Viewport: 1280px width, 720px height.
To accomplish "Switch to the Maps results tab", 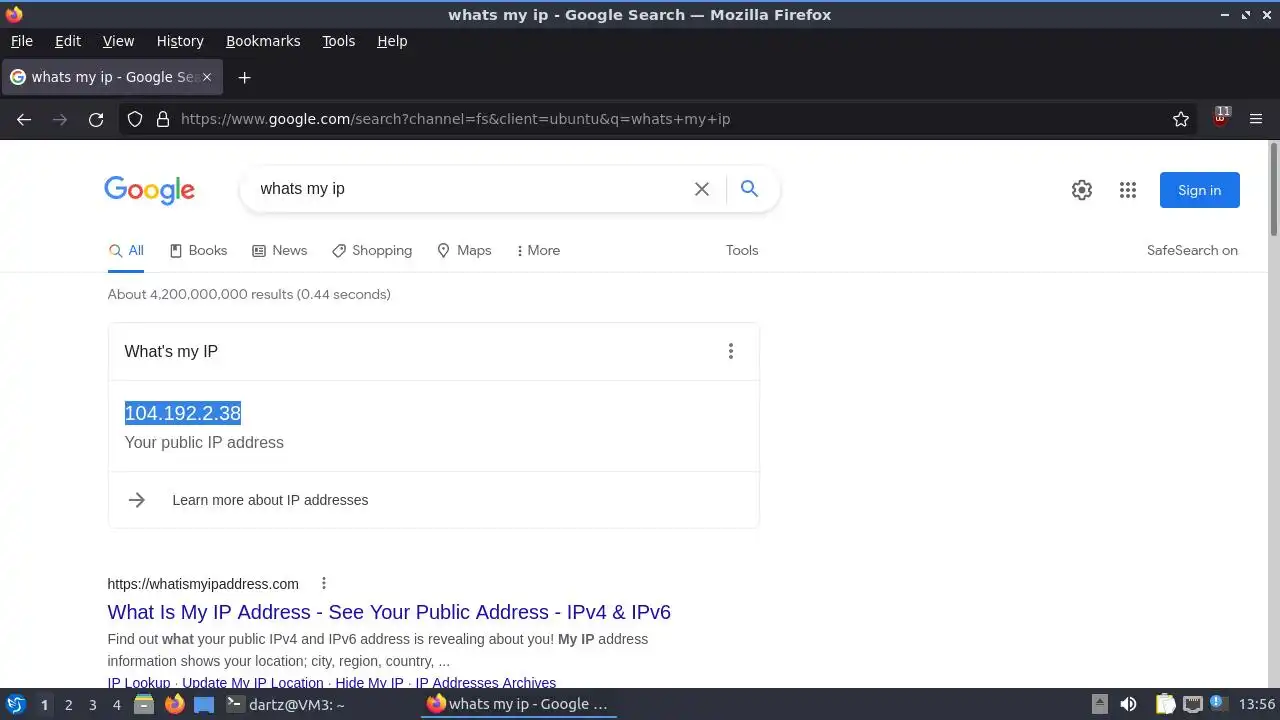I will pos(464,250).
